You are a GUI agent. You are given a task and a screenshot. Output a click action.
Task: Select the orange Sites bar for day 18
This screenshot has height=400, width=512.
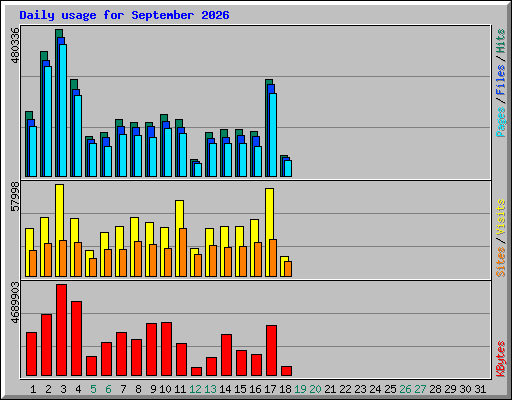[x=288, y=269]
